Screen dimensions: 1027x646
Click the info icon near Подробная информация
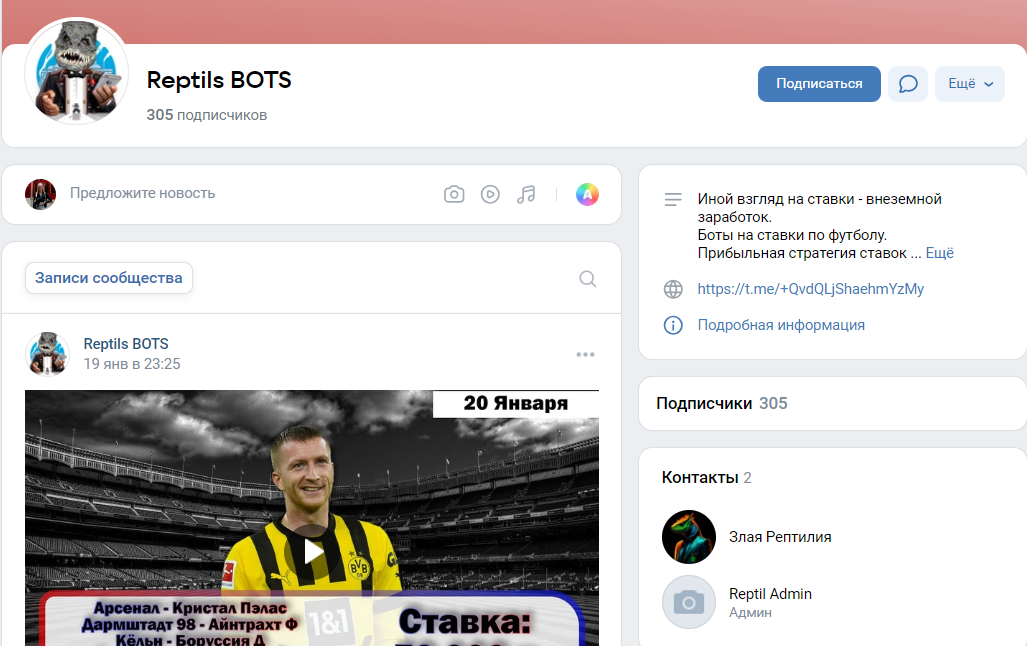pyautogui.click(x=672, y=325)
